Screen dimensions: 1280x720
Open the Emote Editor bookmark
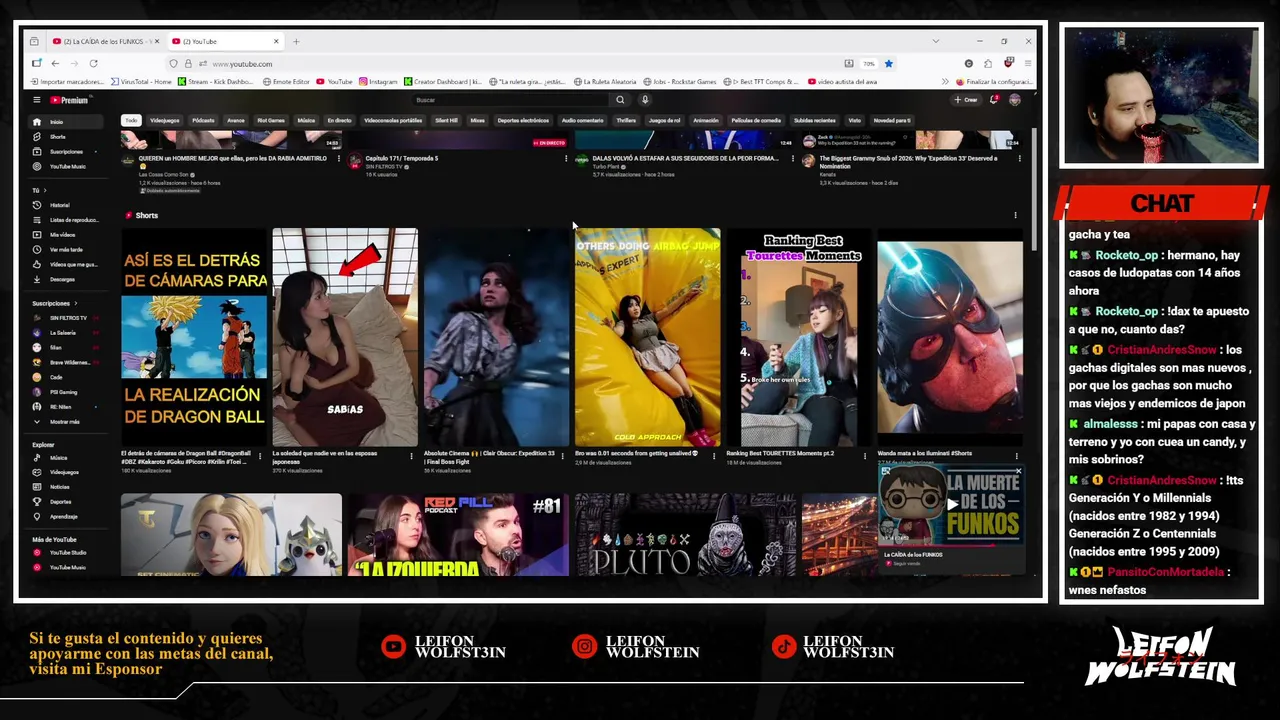(286, 82)
